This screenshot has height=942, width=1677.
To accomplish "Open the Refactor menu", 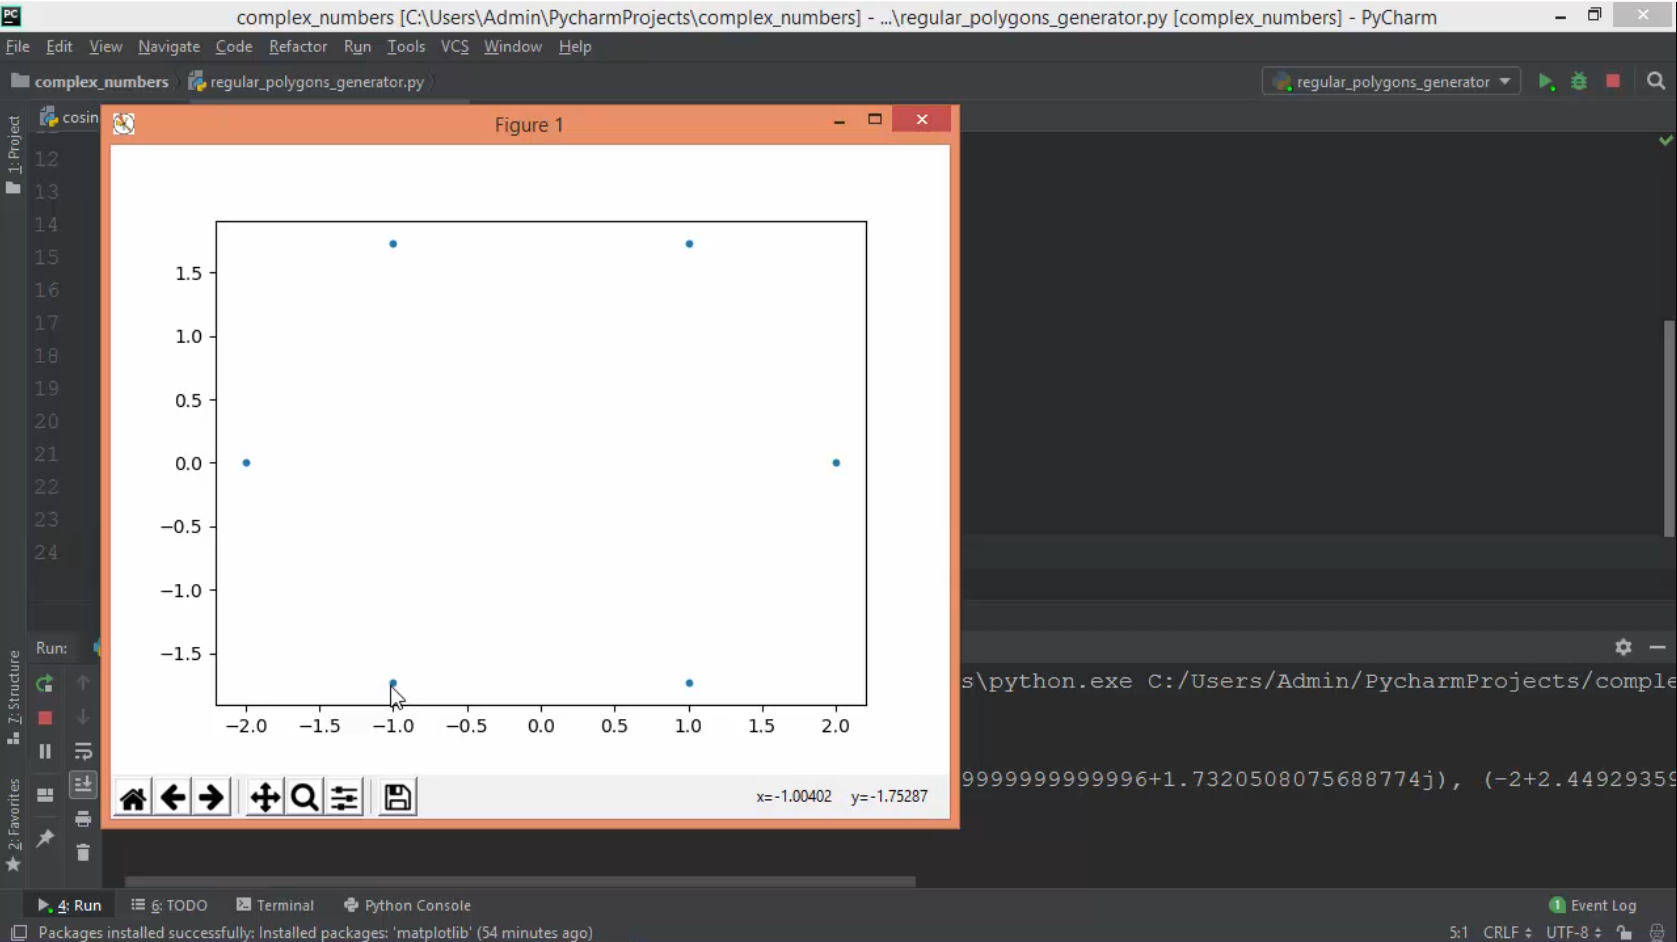I will pyautogui.click(x=297, y=47).
